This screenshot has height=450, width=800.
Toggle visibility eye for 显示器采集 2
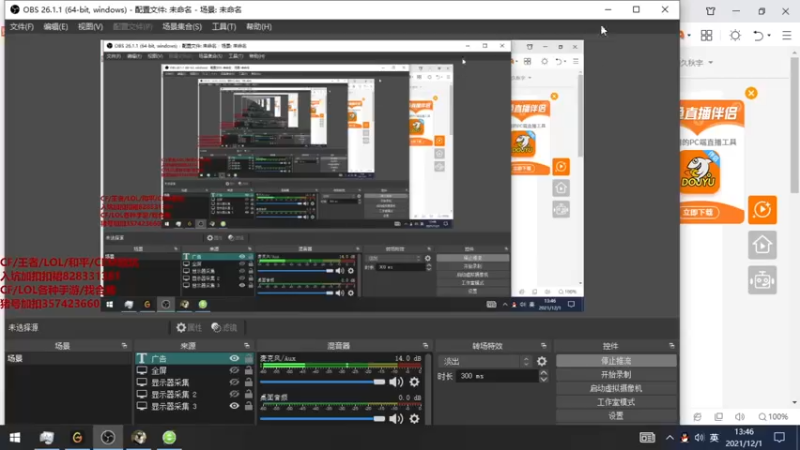[x=234, y=394]
